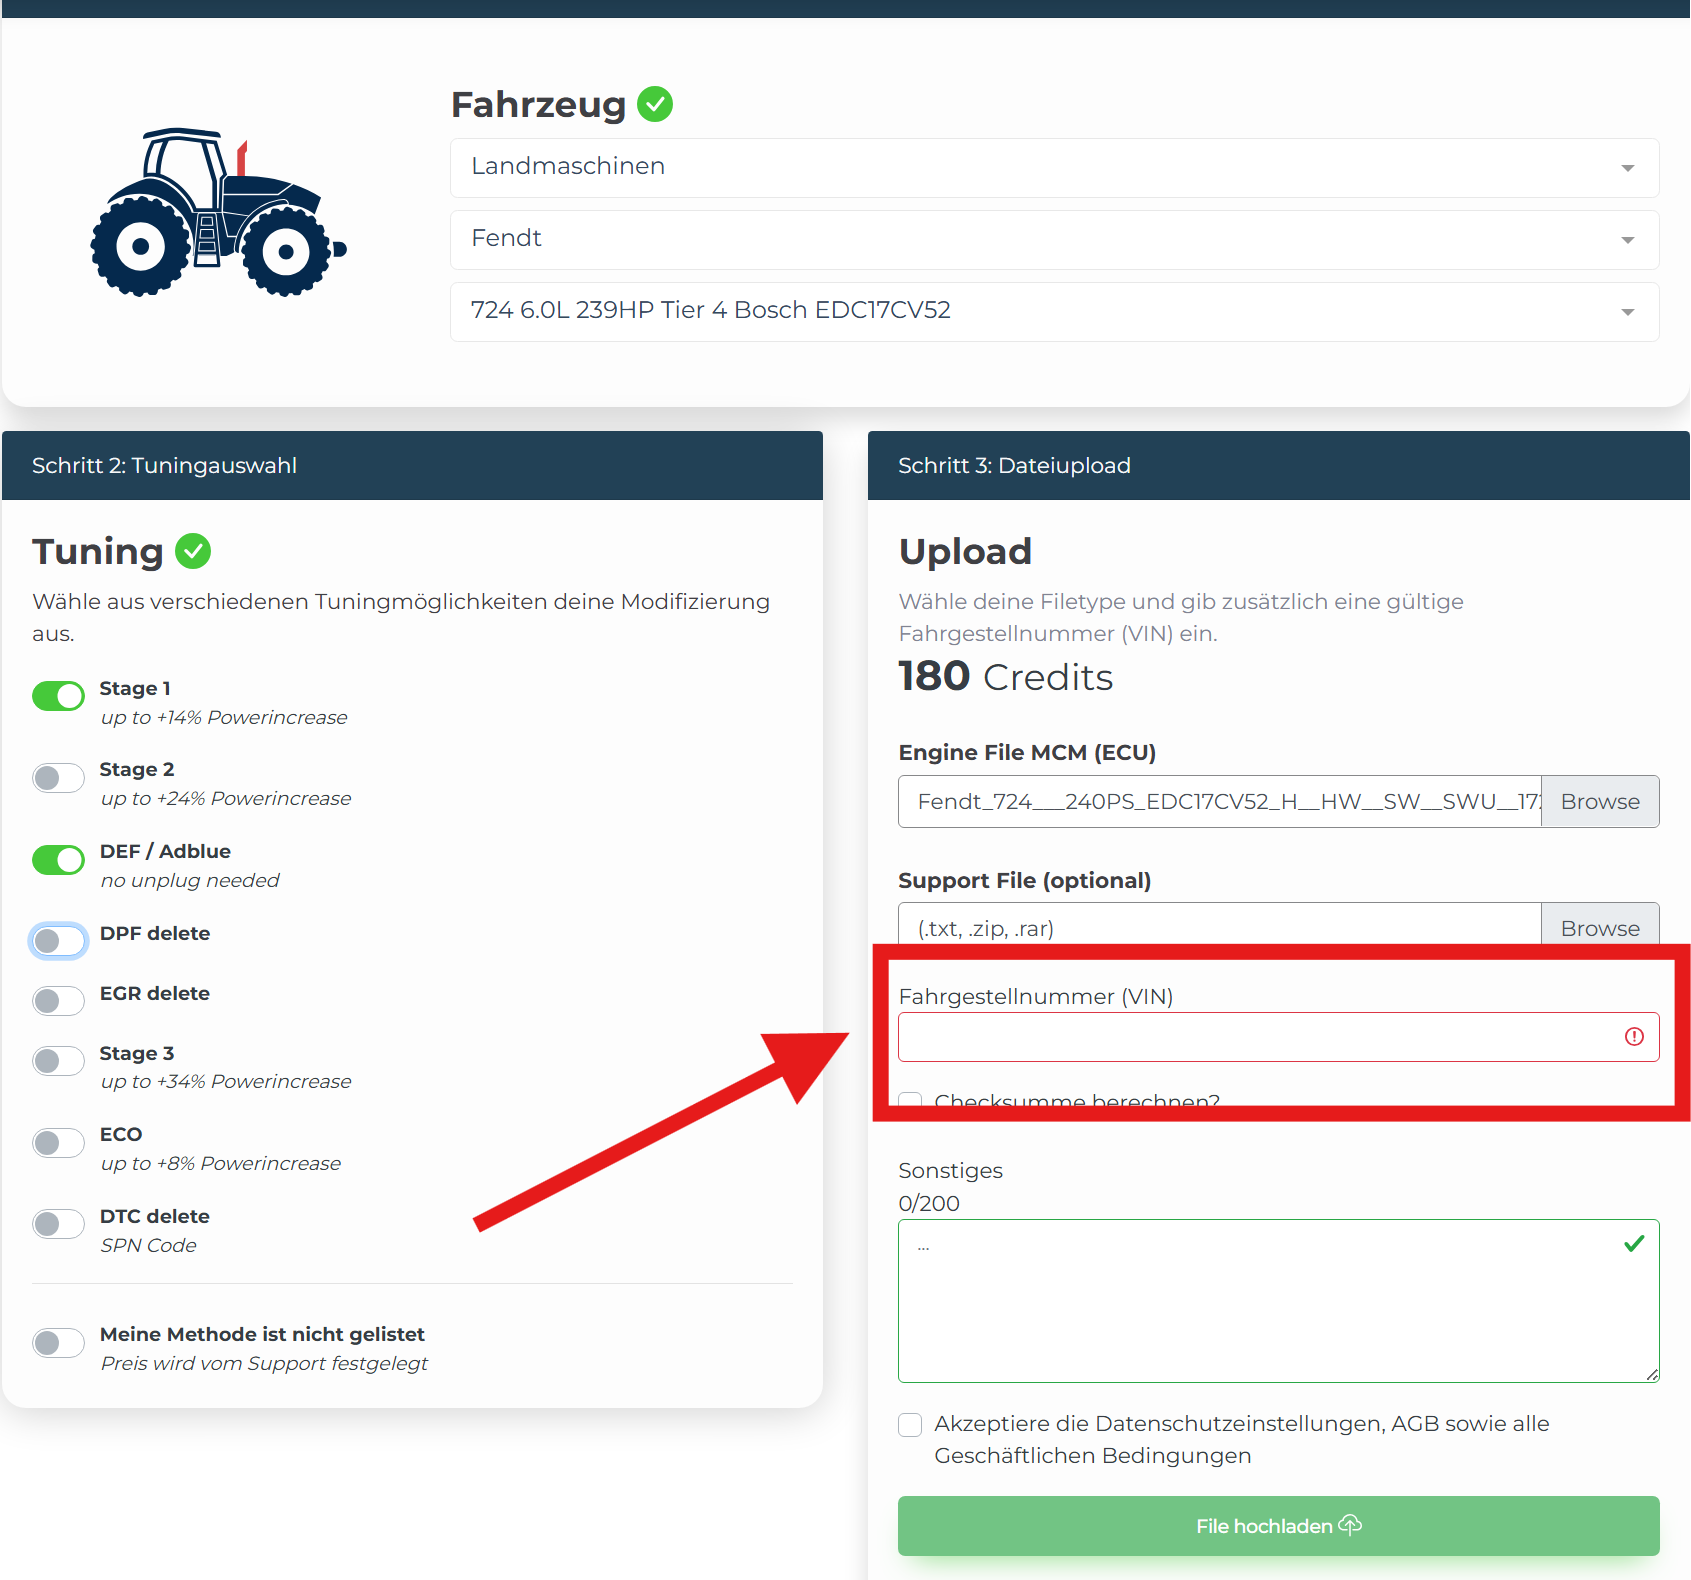Click the green checkmark beside Fahrzeug
Image resolution: width=1691 pixels, height=1580 pixels.
point(655,104)
